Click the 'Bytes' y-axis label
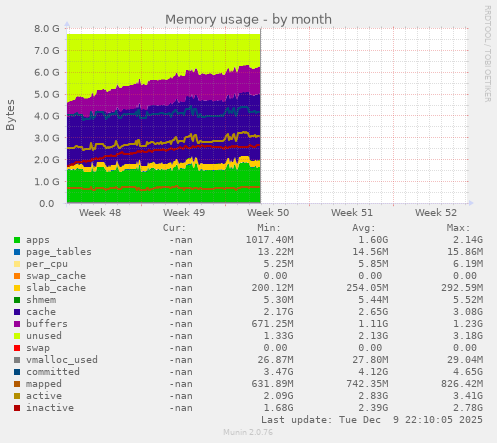 pyautogui.click(x=10, y=115)
